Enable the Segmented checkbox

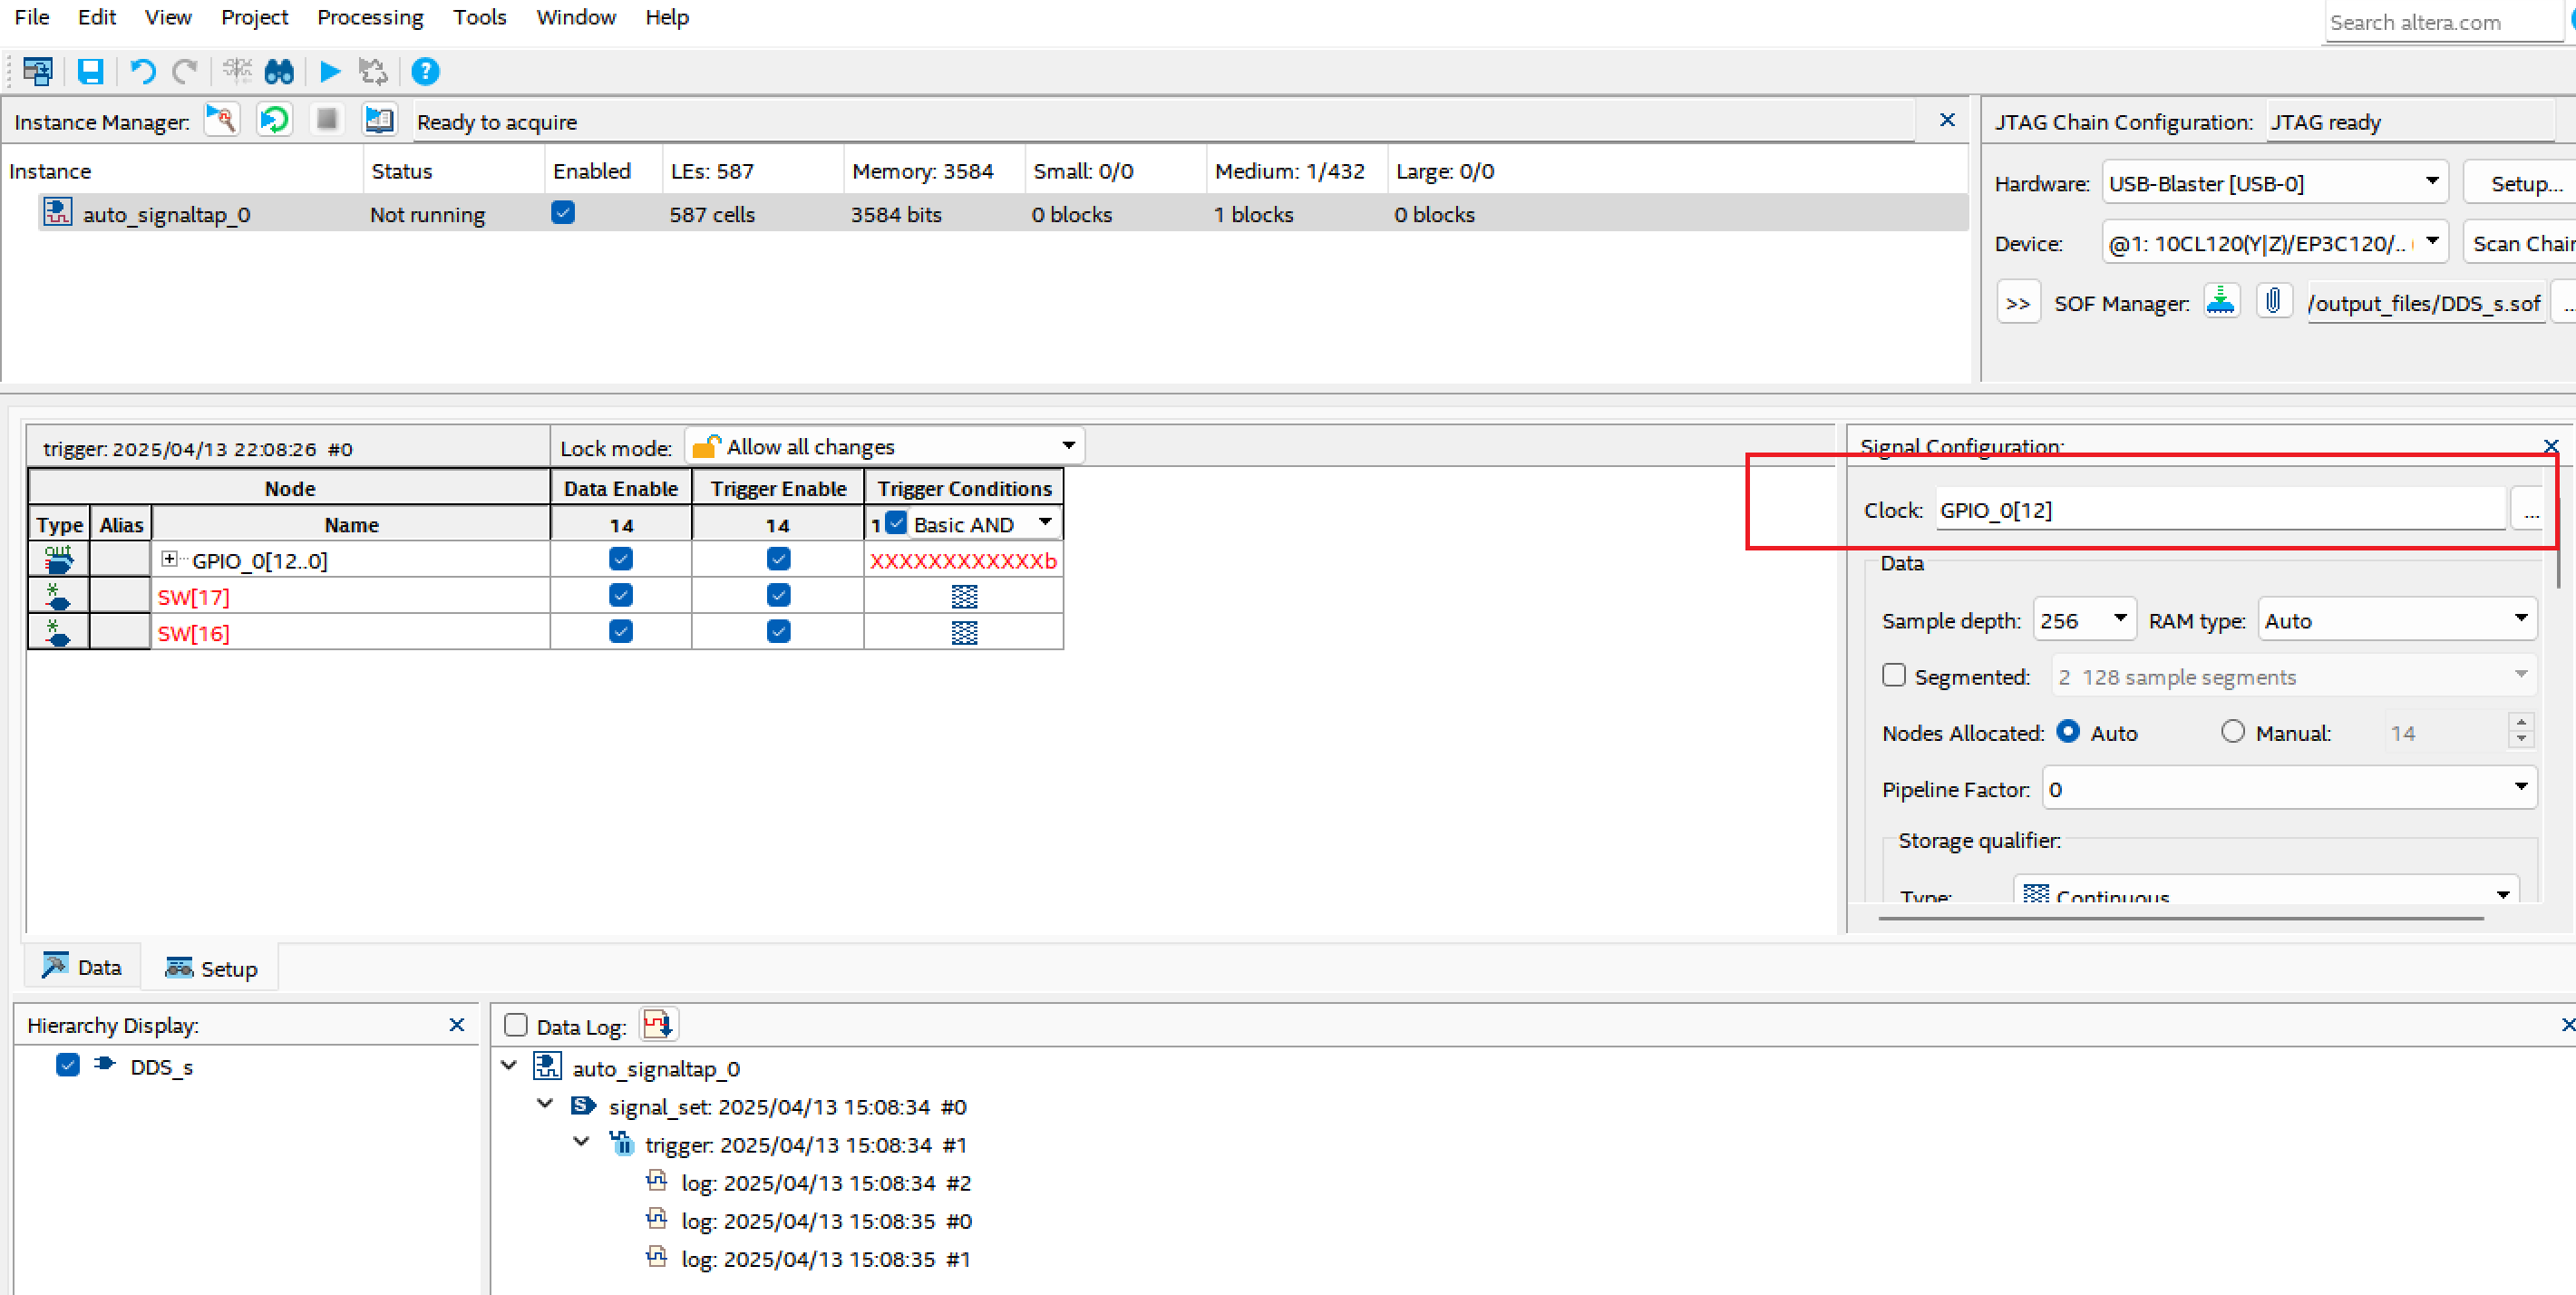[x=1893, y=675]
